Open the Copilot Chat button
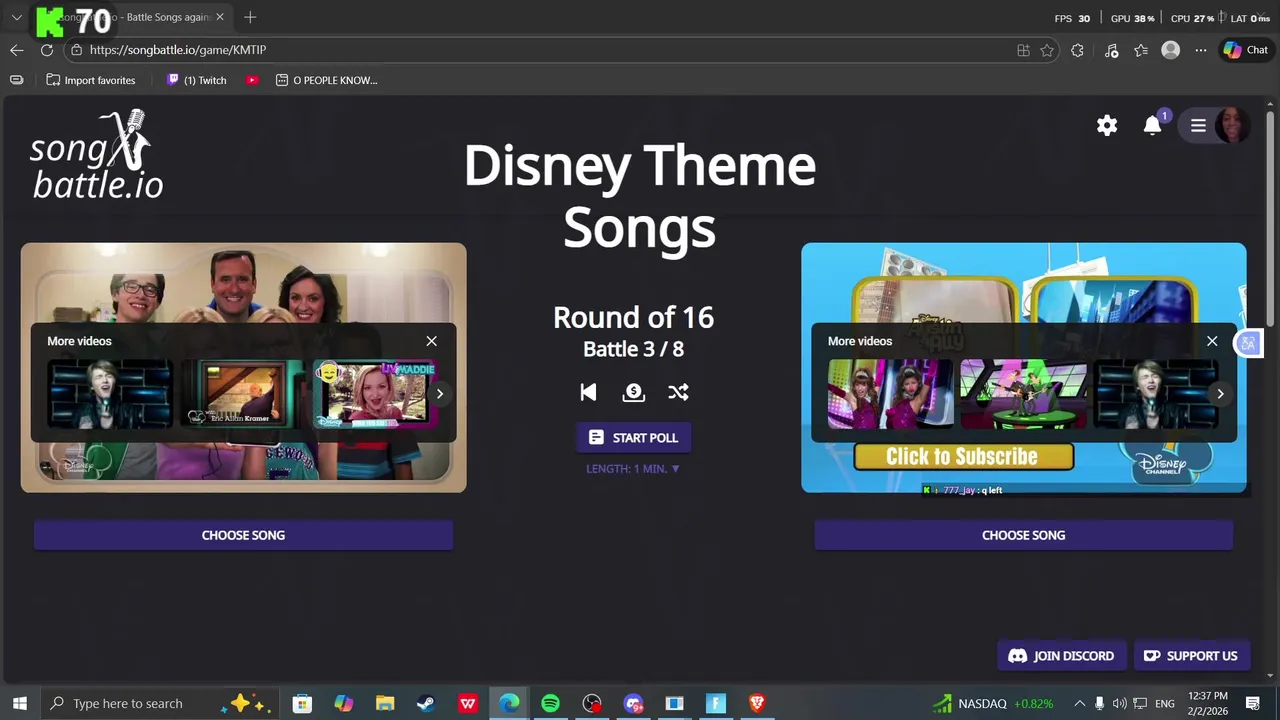This screenshot has height=720, width=1280. click(1246, 50)
